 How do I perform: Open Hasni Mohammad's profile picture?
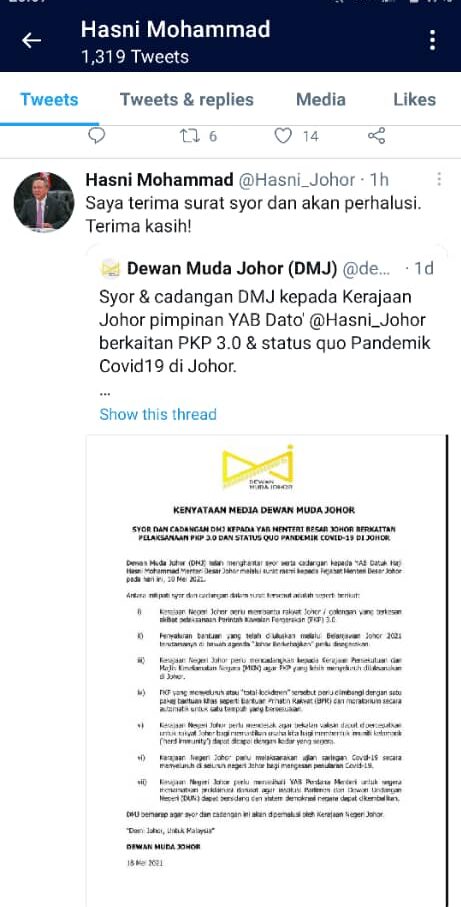click(44, 201)
